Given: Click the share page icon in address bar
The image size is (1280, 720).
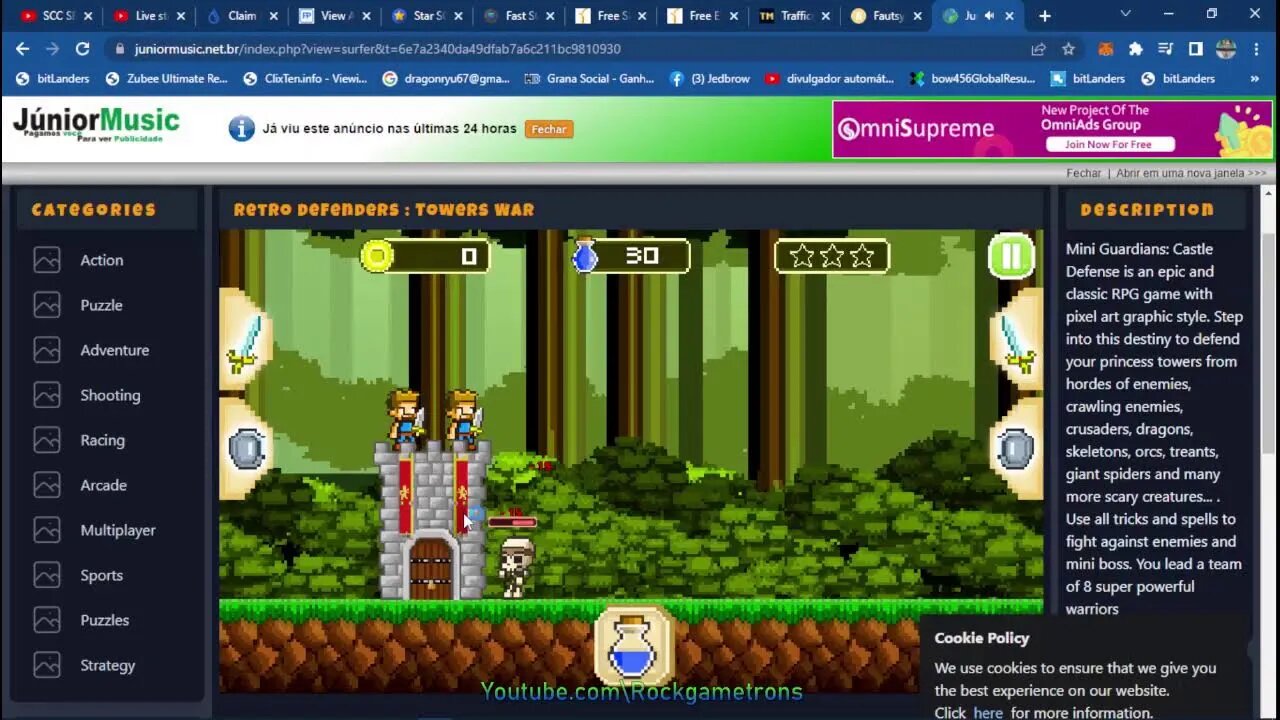Looking at the screenshot, I should tap(1039, 48).
